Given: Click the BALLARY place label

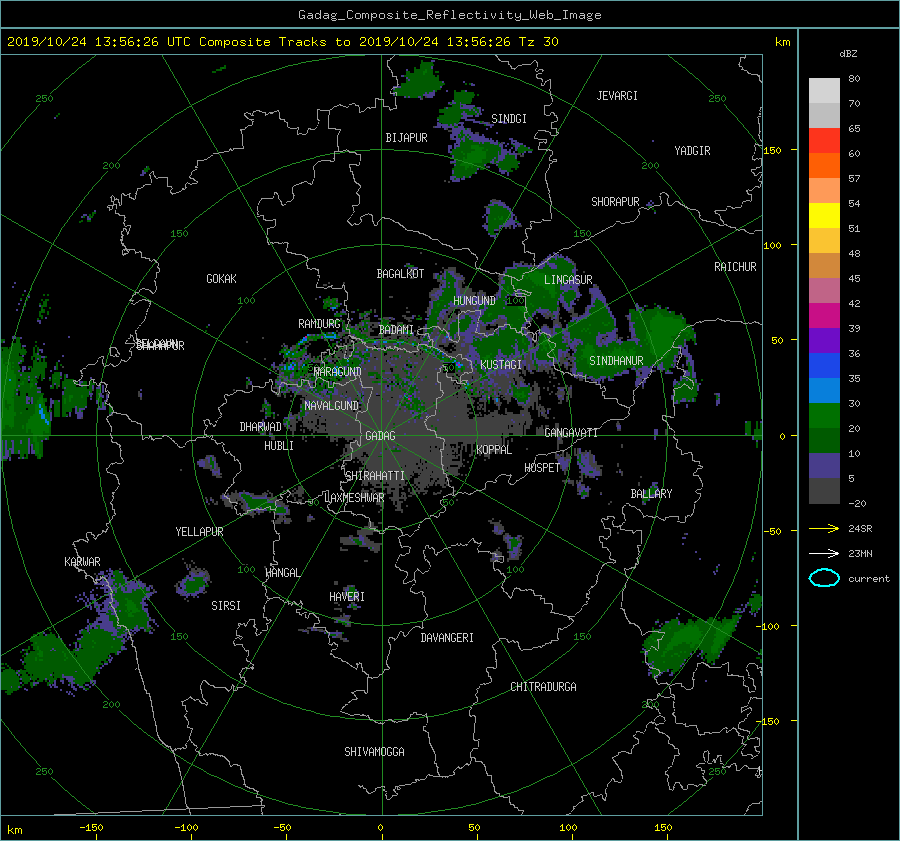Looking at the screenshot, I should (x=651, y=494).
